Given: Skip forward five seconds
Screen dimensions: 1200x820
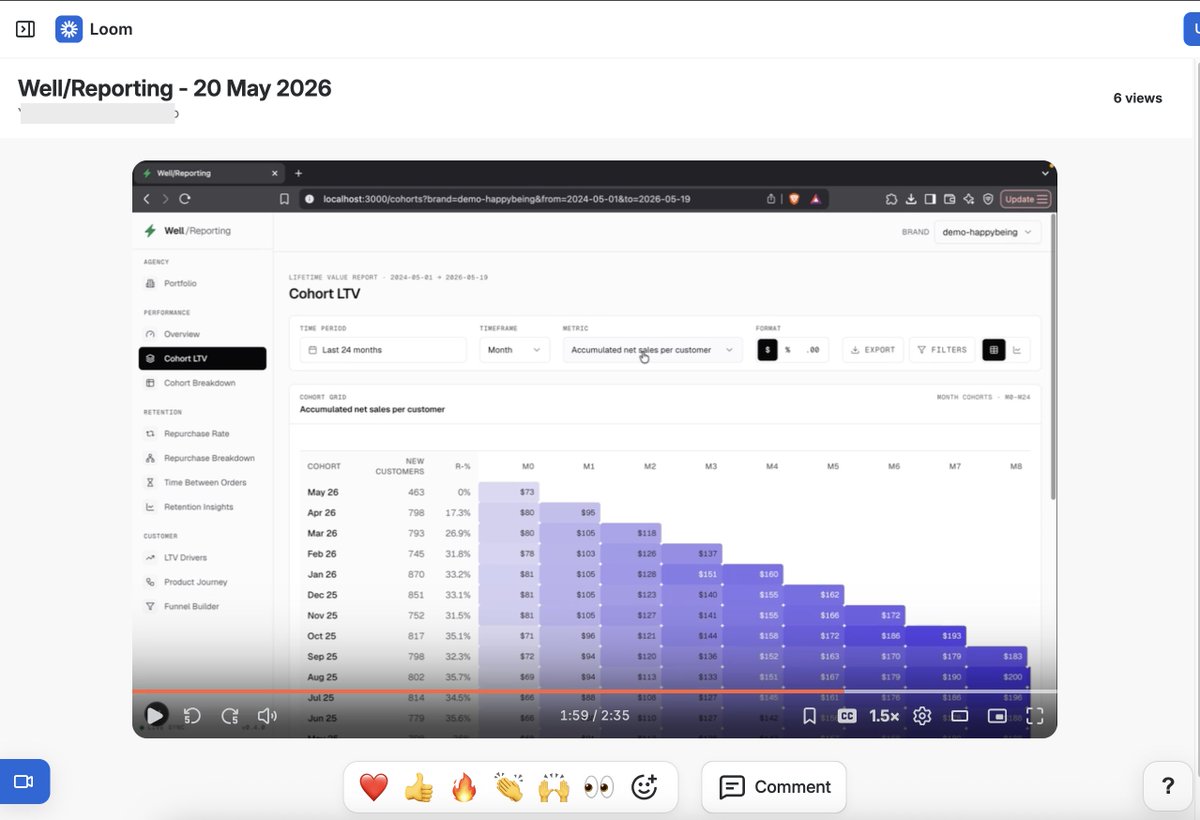Looking at the screenshot, I should click(230, 716).
